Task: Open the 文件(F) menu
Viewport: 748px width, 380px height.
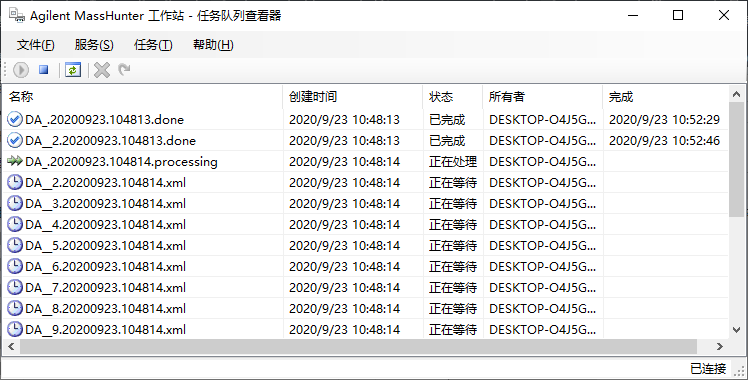Action: pyautogui.click(x=35, y=45)
